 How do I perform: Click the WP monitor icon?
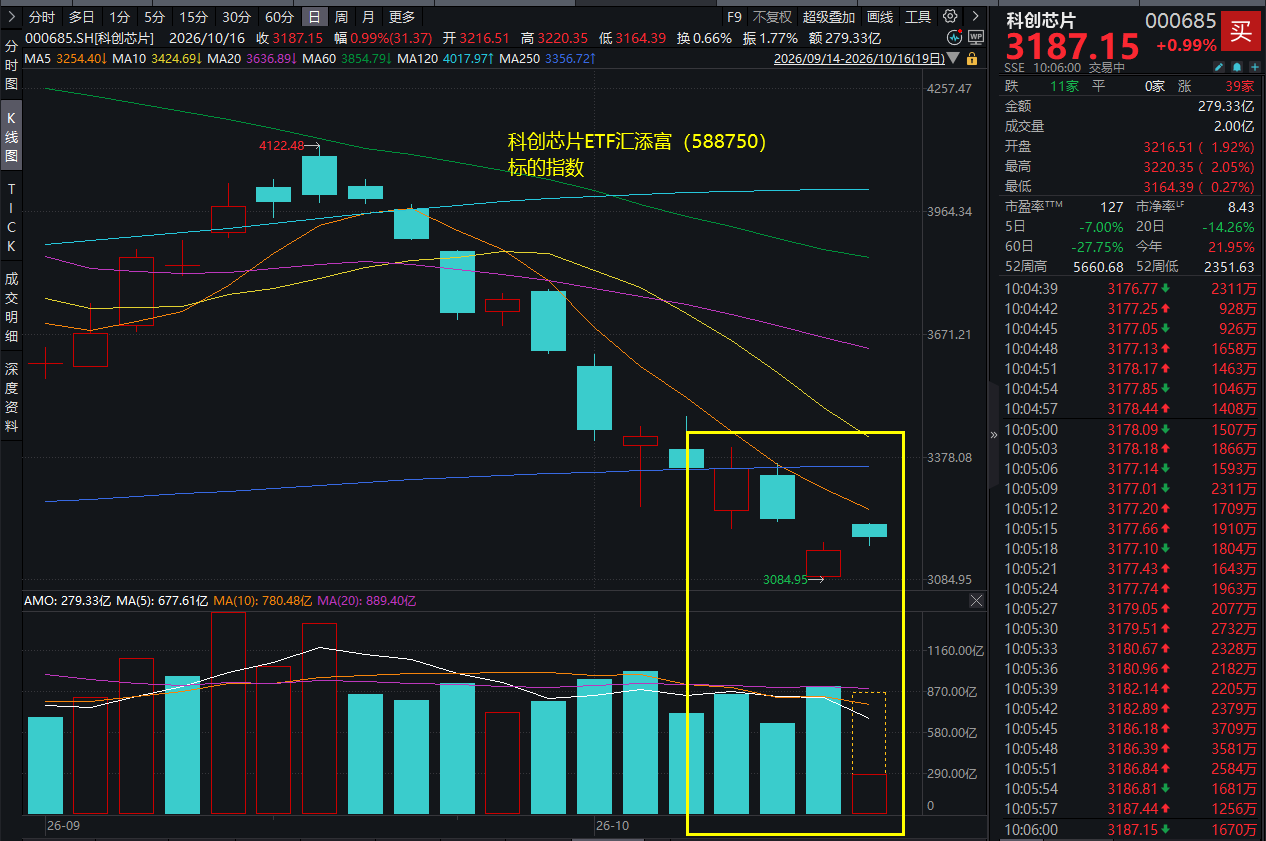pyautogui.click(x=976, y=37)
